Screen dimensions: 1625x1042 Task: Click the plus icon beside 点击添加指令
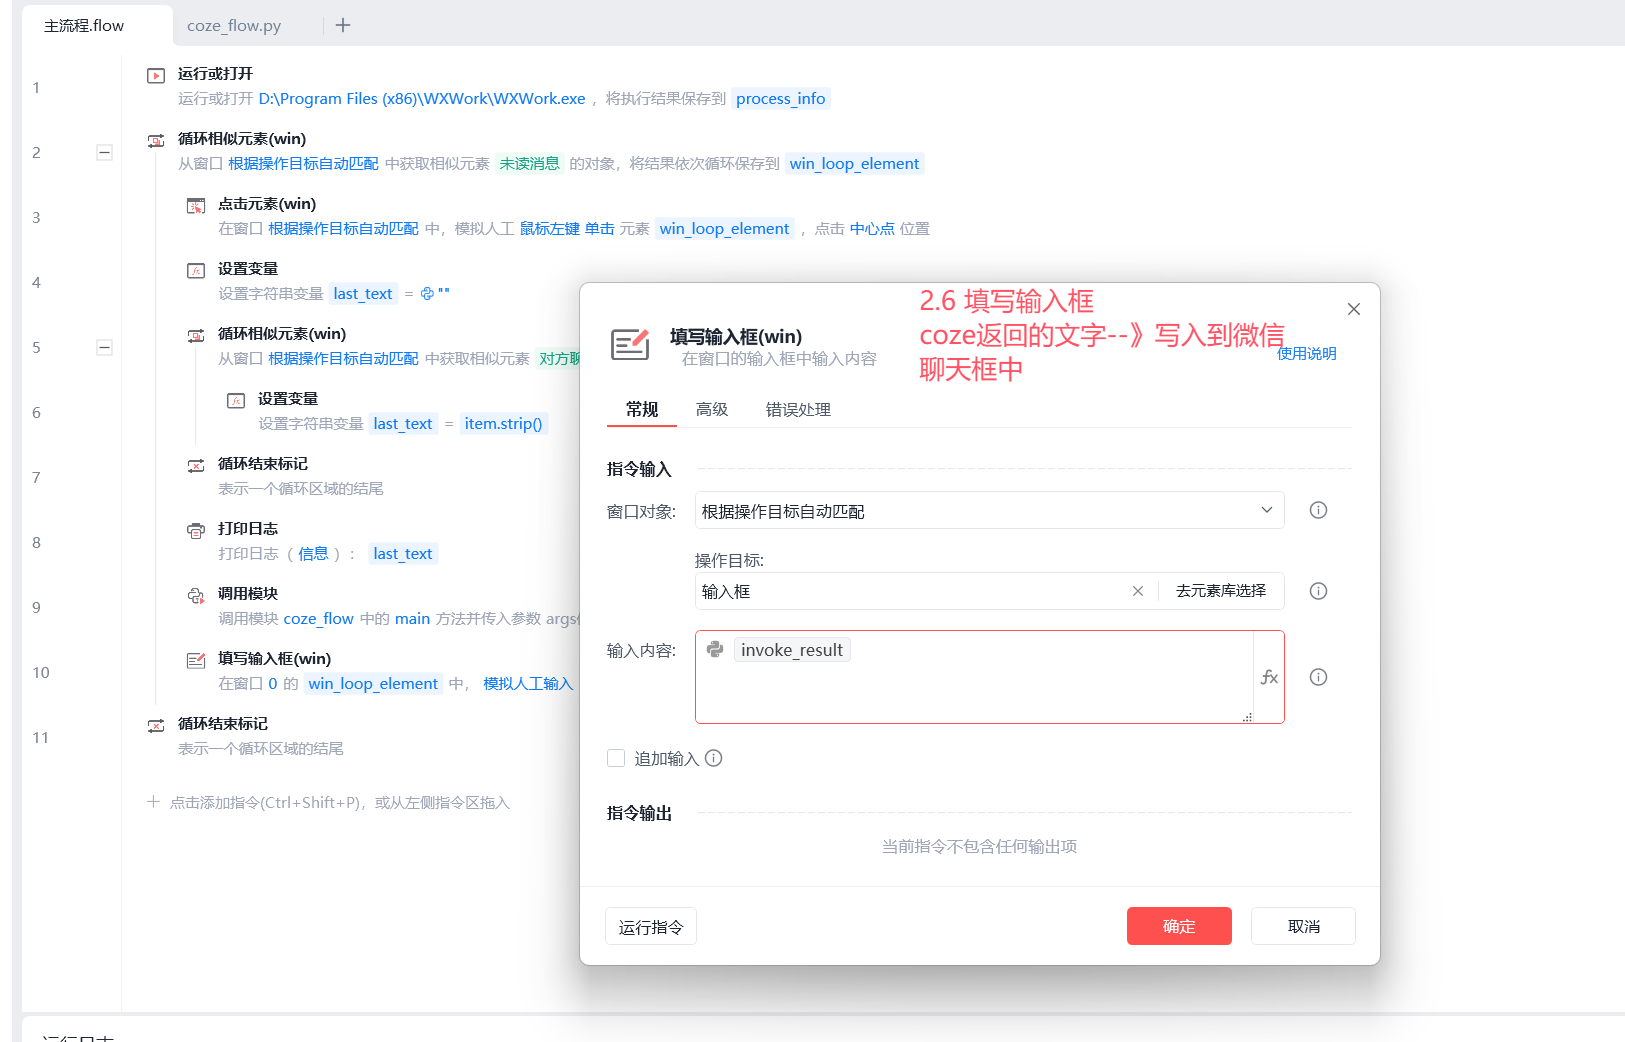coord(154,802)
